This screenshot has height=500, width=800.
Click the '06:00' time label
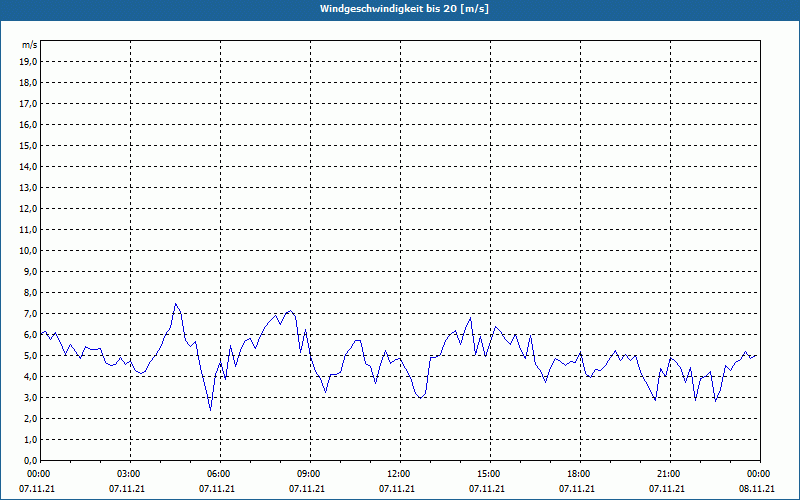pos(220,474)
